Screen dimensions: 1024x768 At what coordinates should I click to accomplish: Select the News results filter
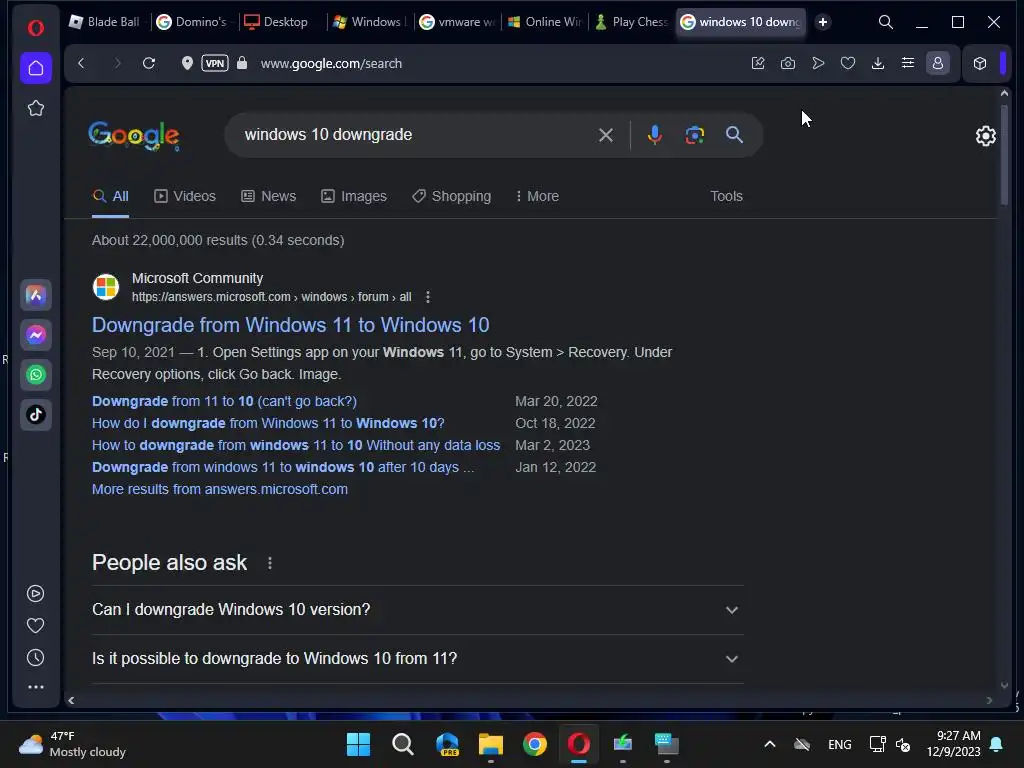pos(269,197)
